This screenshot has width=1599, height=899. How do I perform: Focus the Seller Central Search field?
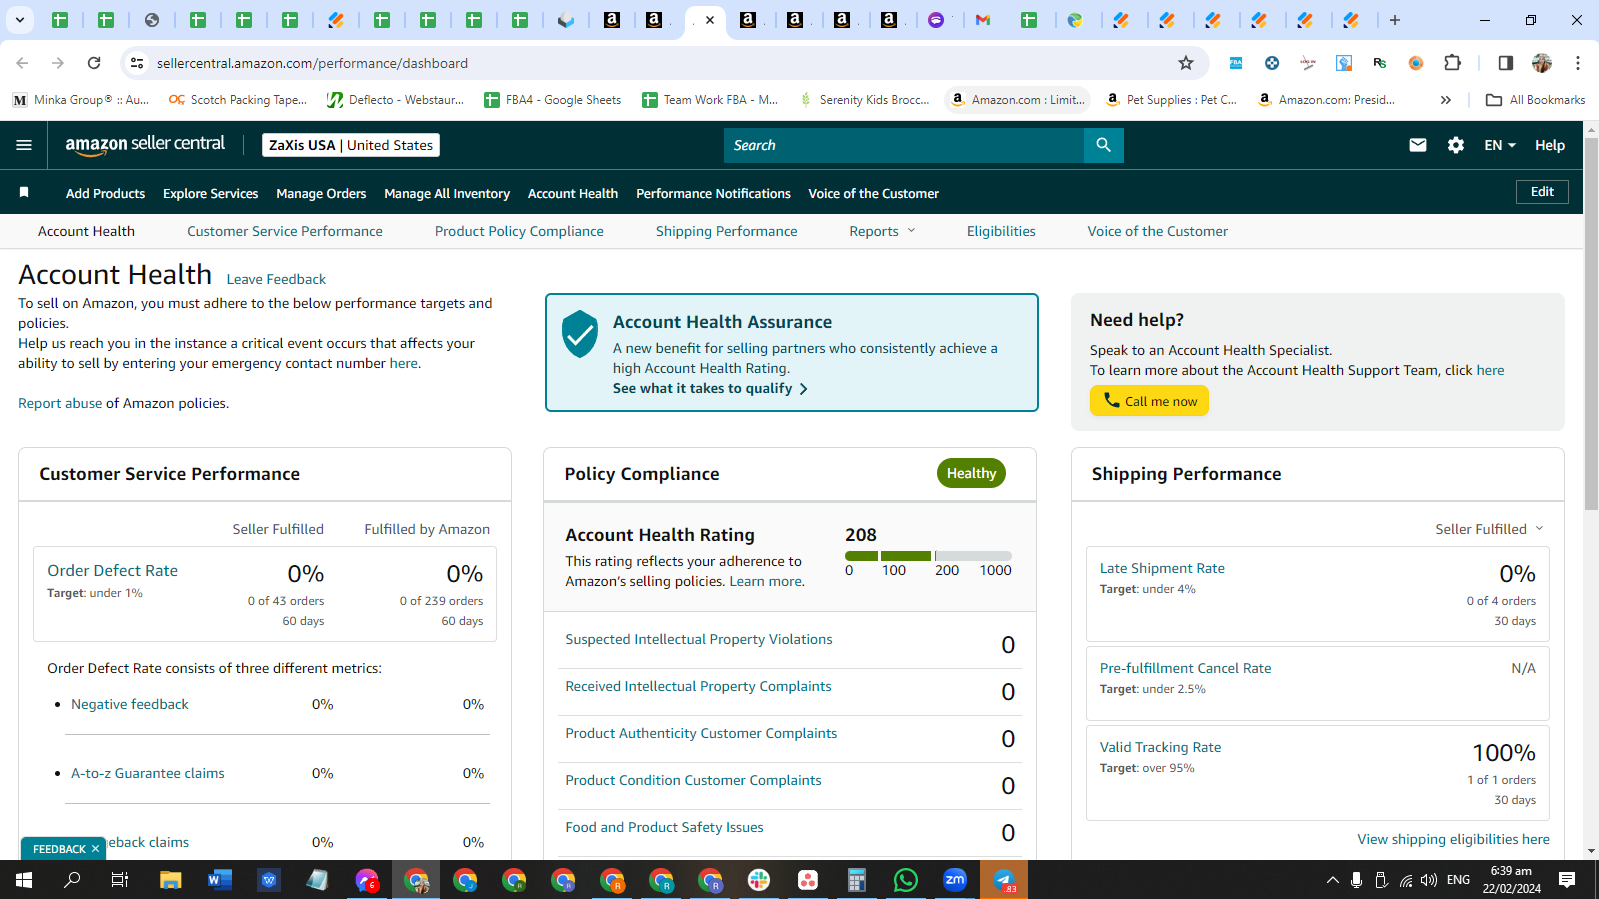pyautogui.click(x=904, y=145)
